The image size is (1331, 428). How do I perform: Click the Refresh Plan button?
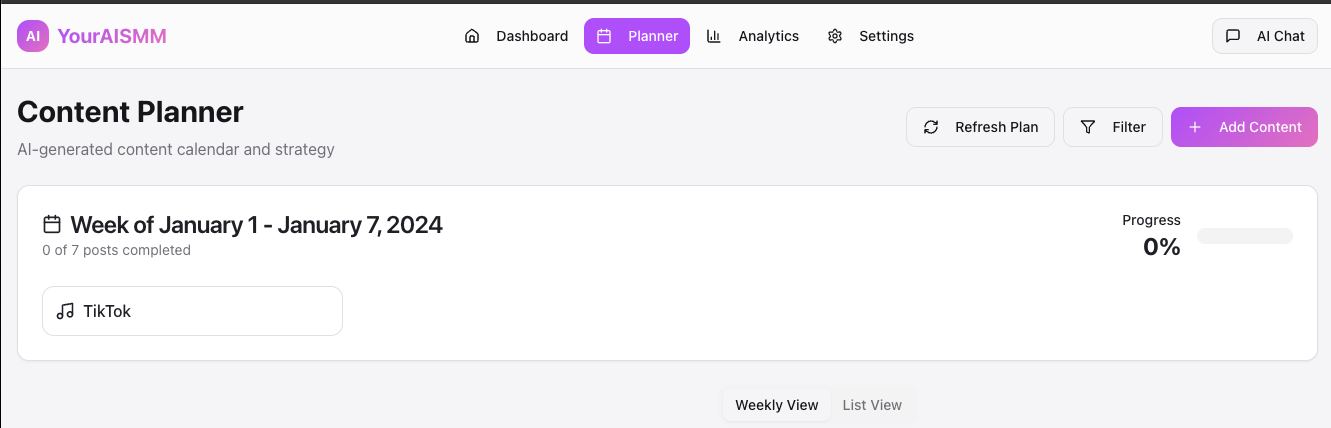[980, 127]
